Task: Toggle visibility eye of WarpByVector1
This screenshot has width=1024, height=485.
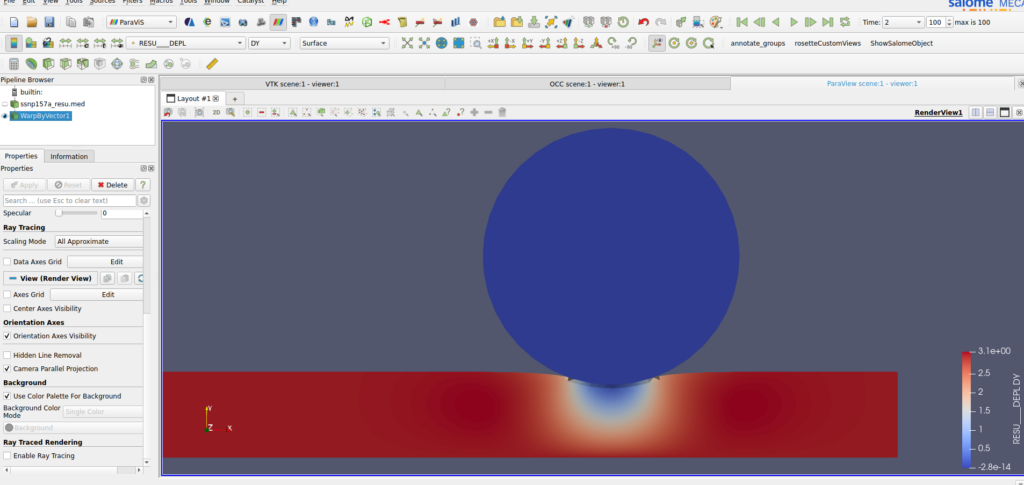Action: [5, 115]
